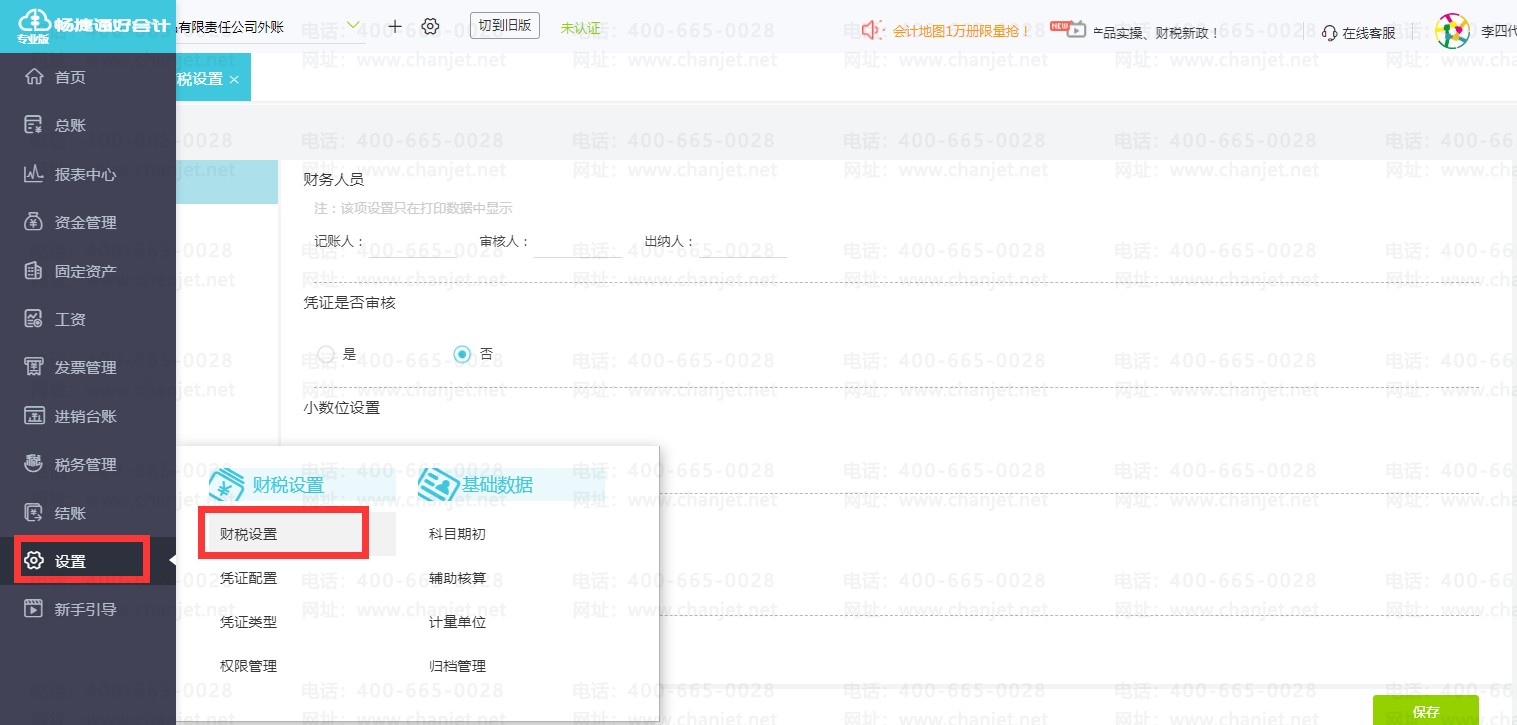Open 归档管理 menu entry
This screenshot has height=725, width=1517.
[x=457, y=666]
